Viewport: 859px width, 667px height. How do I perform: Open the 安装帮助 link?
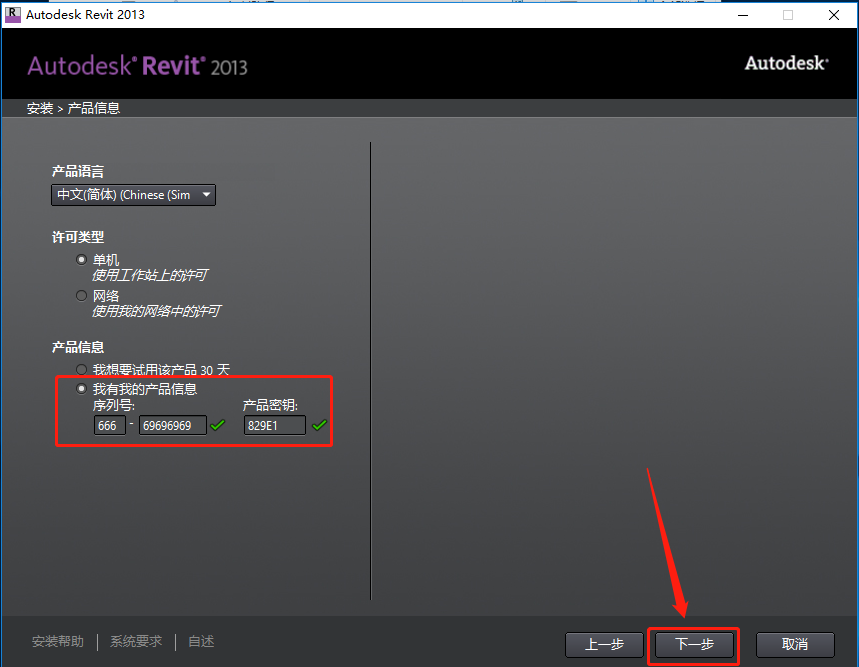coord(58,641)
